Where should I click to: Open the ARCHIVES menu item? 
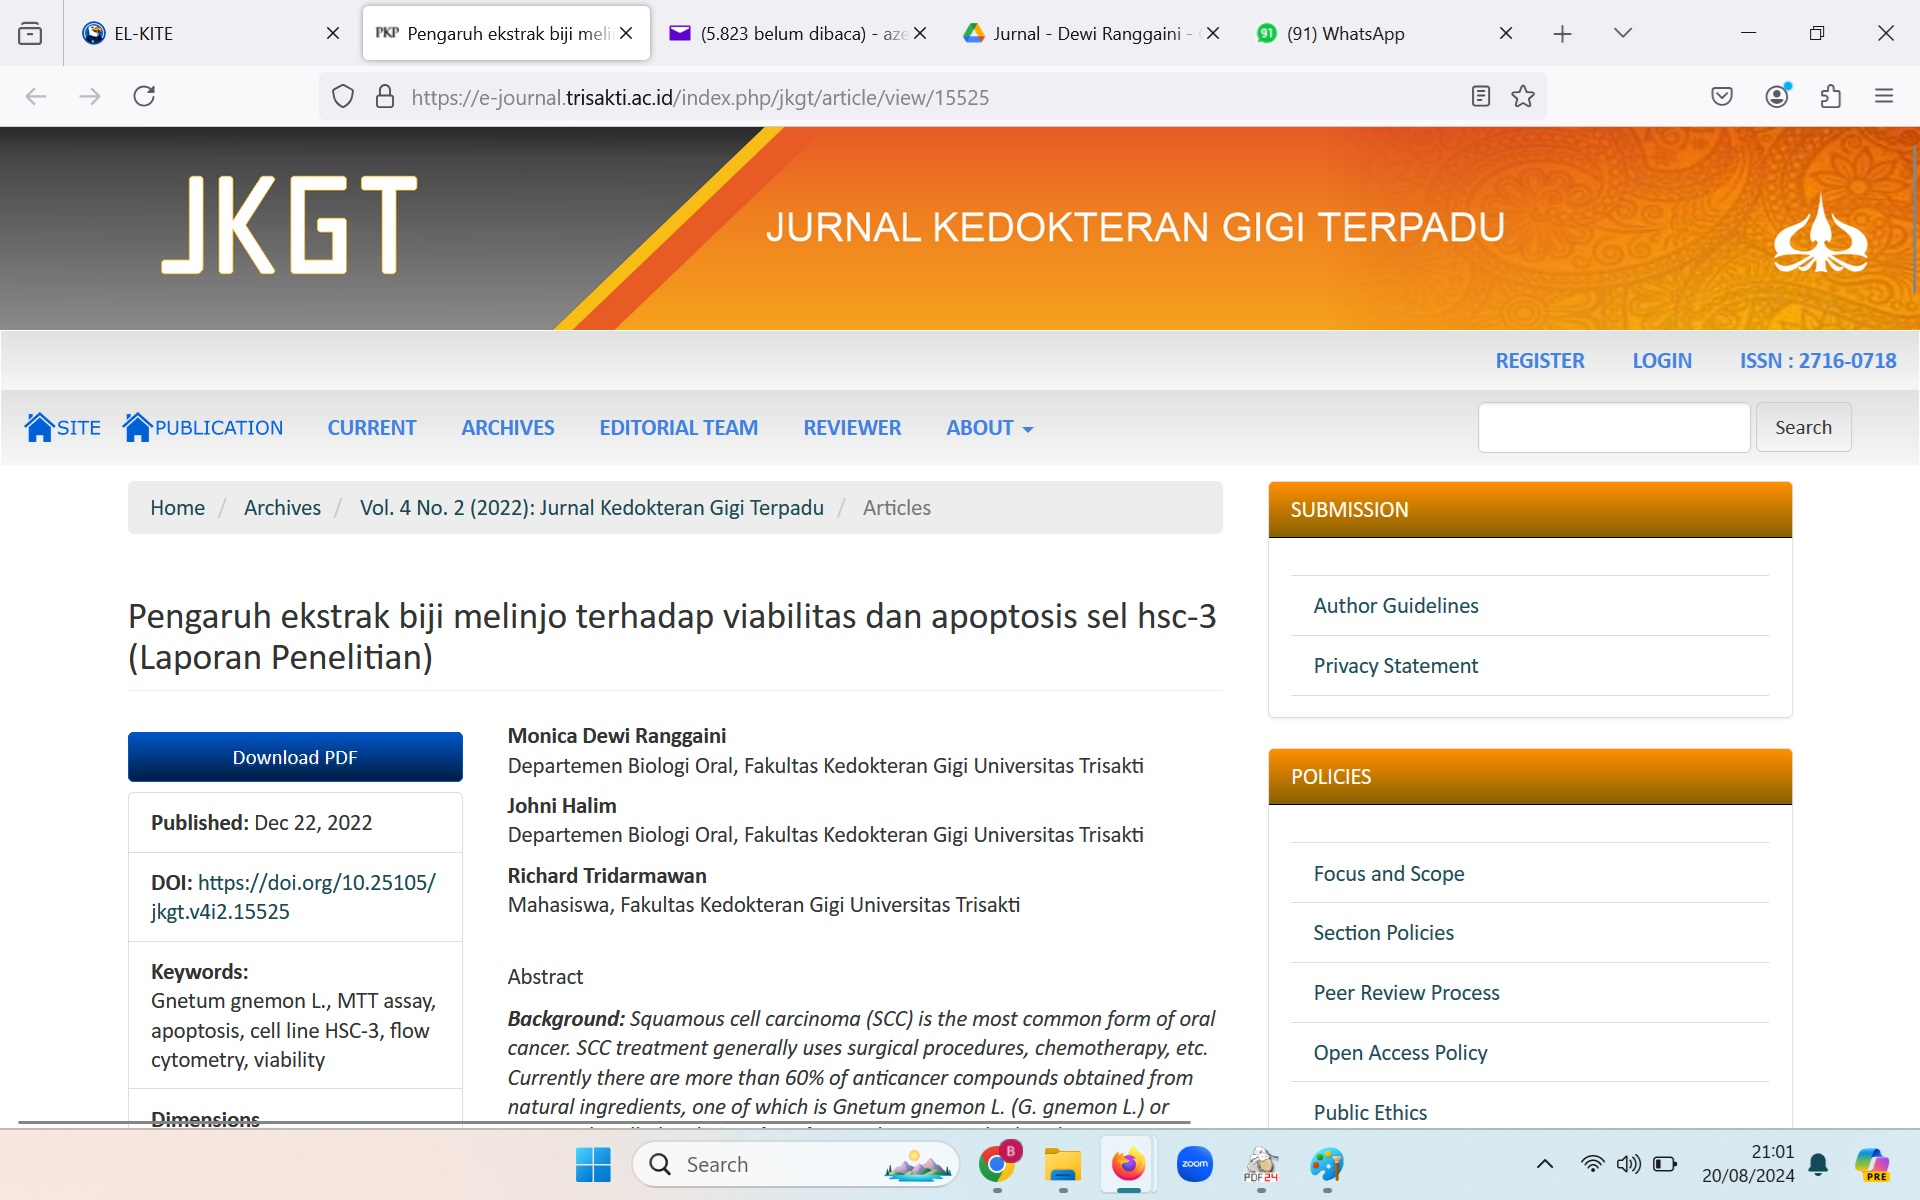click(x=508, y=428)
